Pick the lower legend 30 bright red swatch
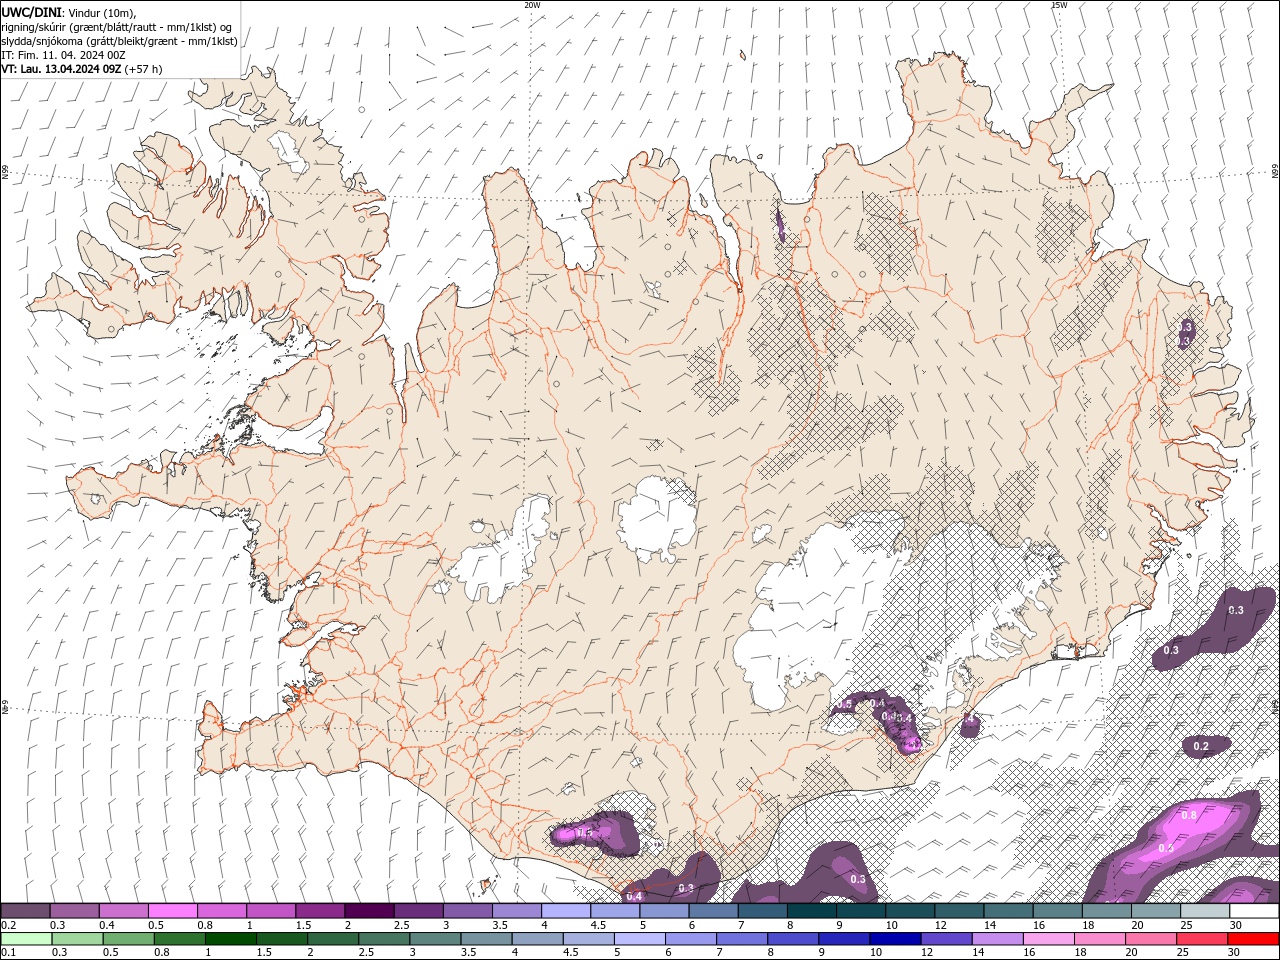 pos(1254,939)
